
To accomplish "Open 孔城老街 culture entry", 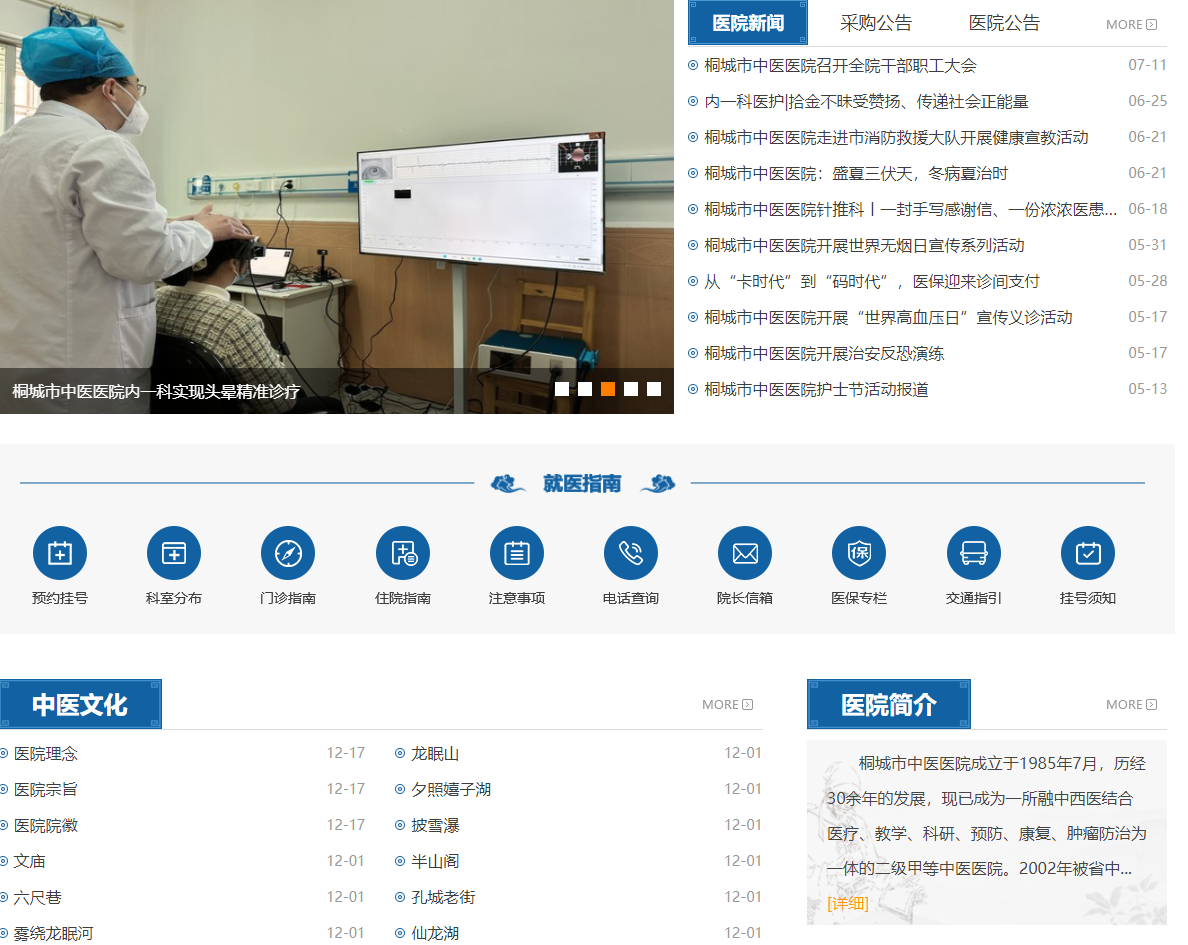I will coord(443,897).
